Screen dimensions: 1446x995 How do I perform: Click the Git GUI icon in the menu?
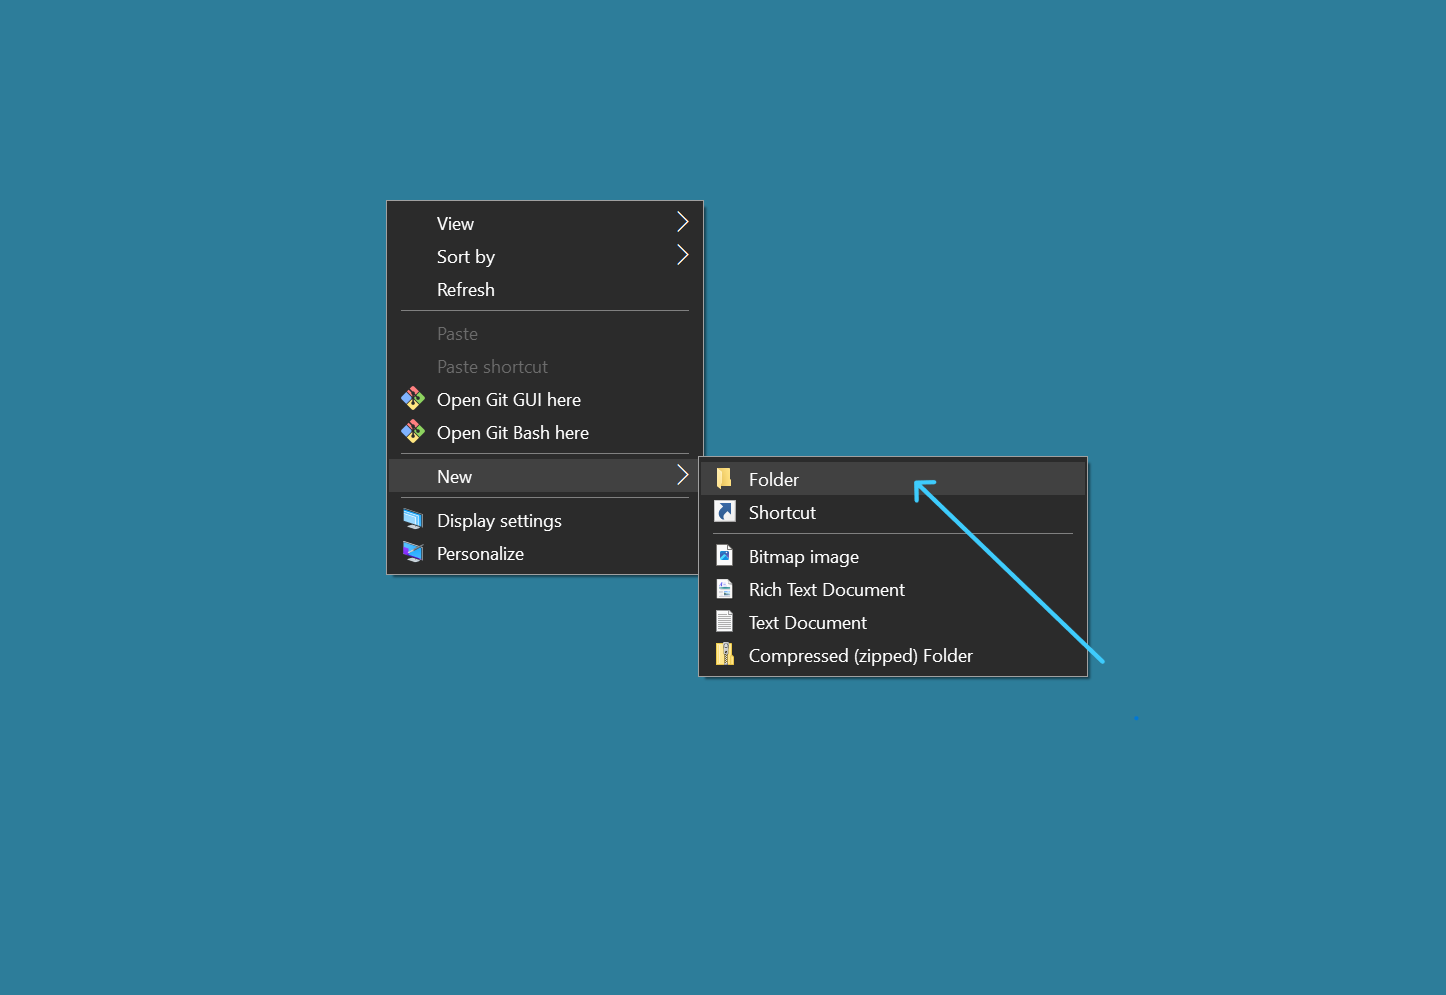[x=413, y=399]
